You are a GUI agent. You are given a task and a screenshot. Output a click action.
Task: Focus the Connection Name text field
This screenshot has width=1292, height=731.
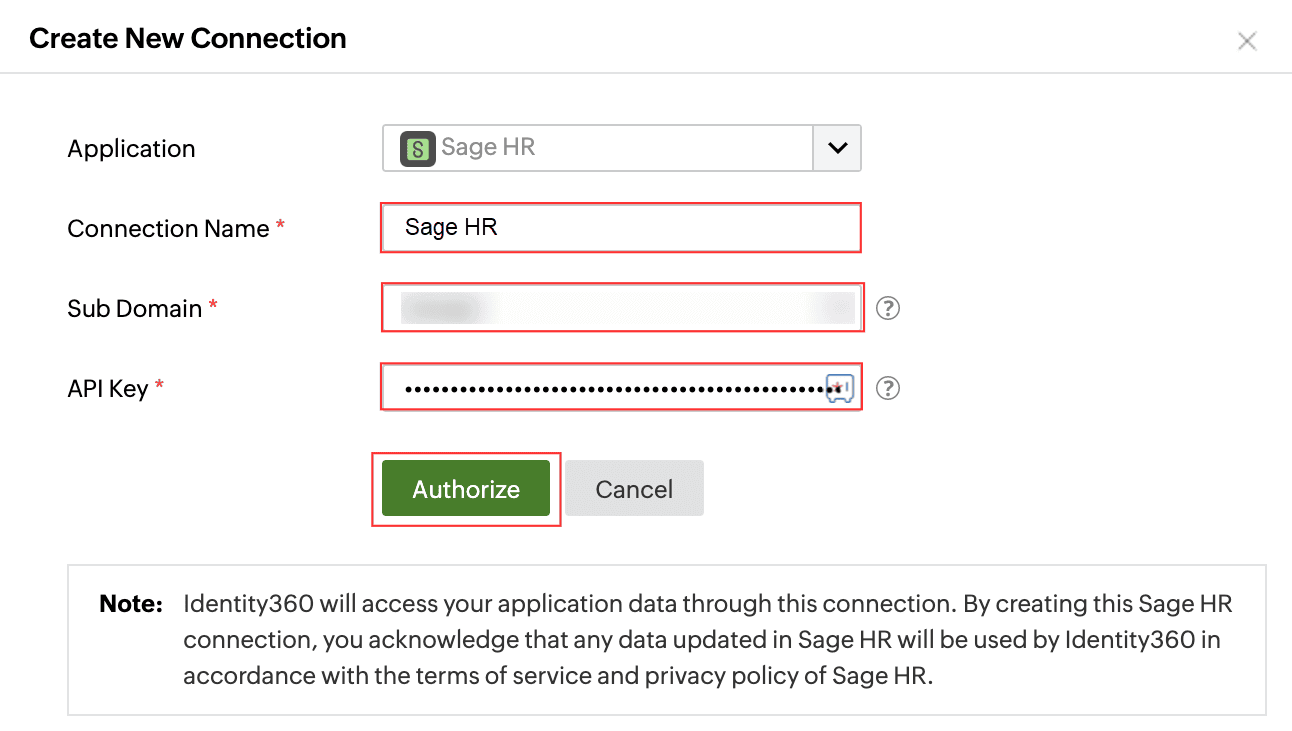[x=620, y=228]
